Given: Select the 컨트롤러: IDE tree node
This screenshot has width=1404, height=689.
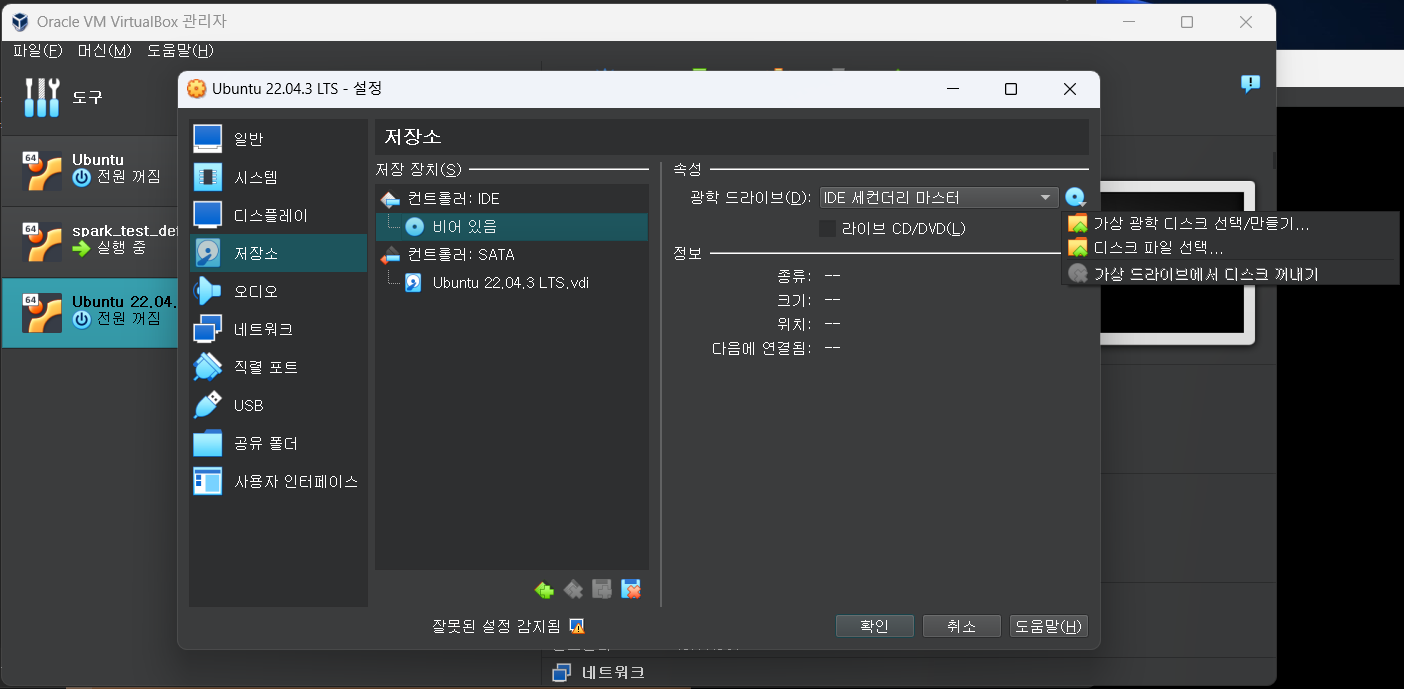Looking at the screenshot, I should coord(511,199).
